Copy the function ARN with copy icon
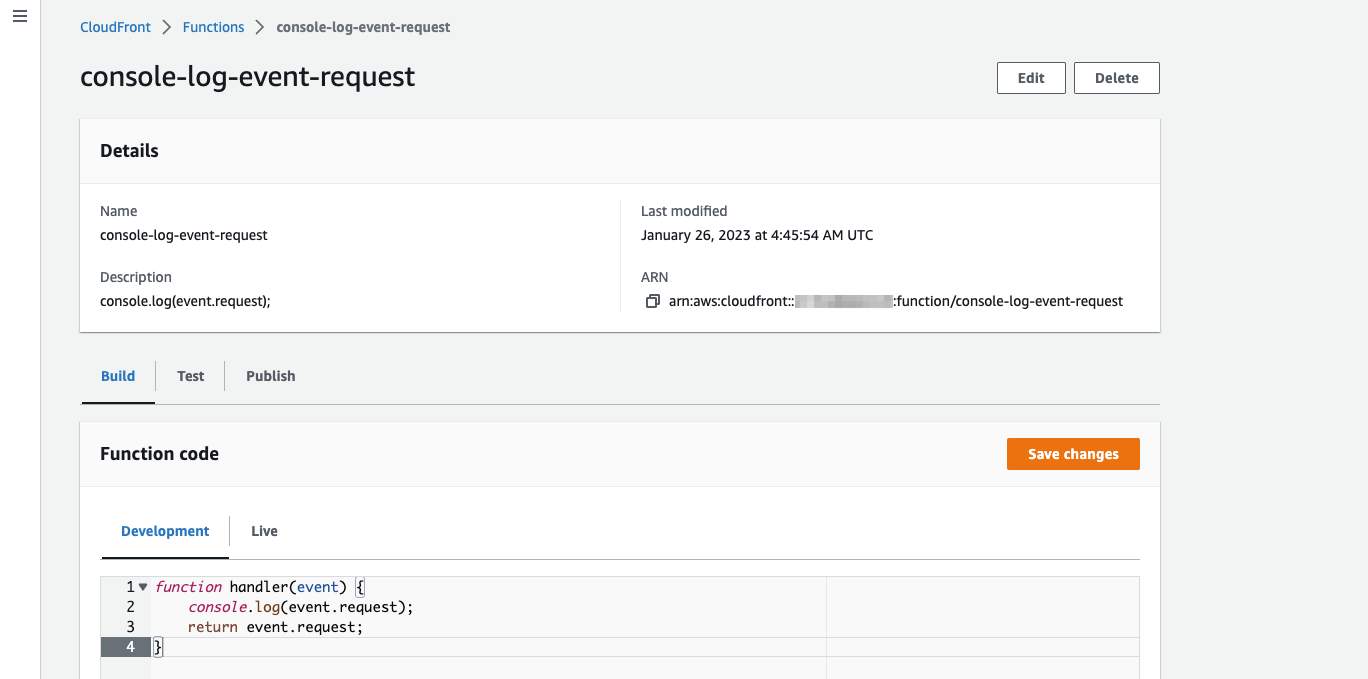The image size is (1368, 679). 652,301
